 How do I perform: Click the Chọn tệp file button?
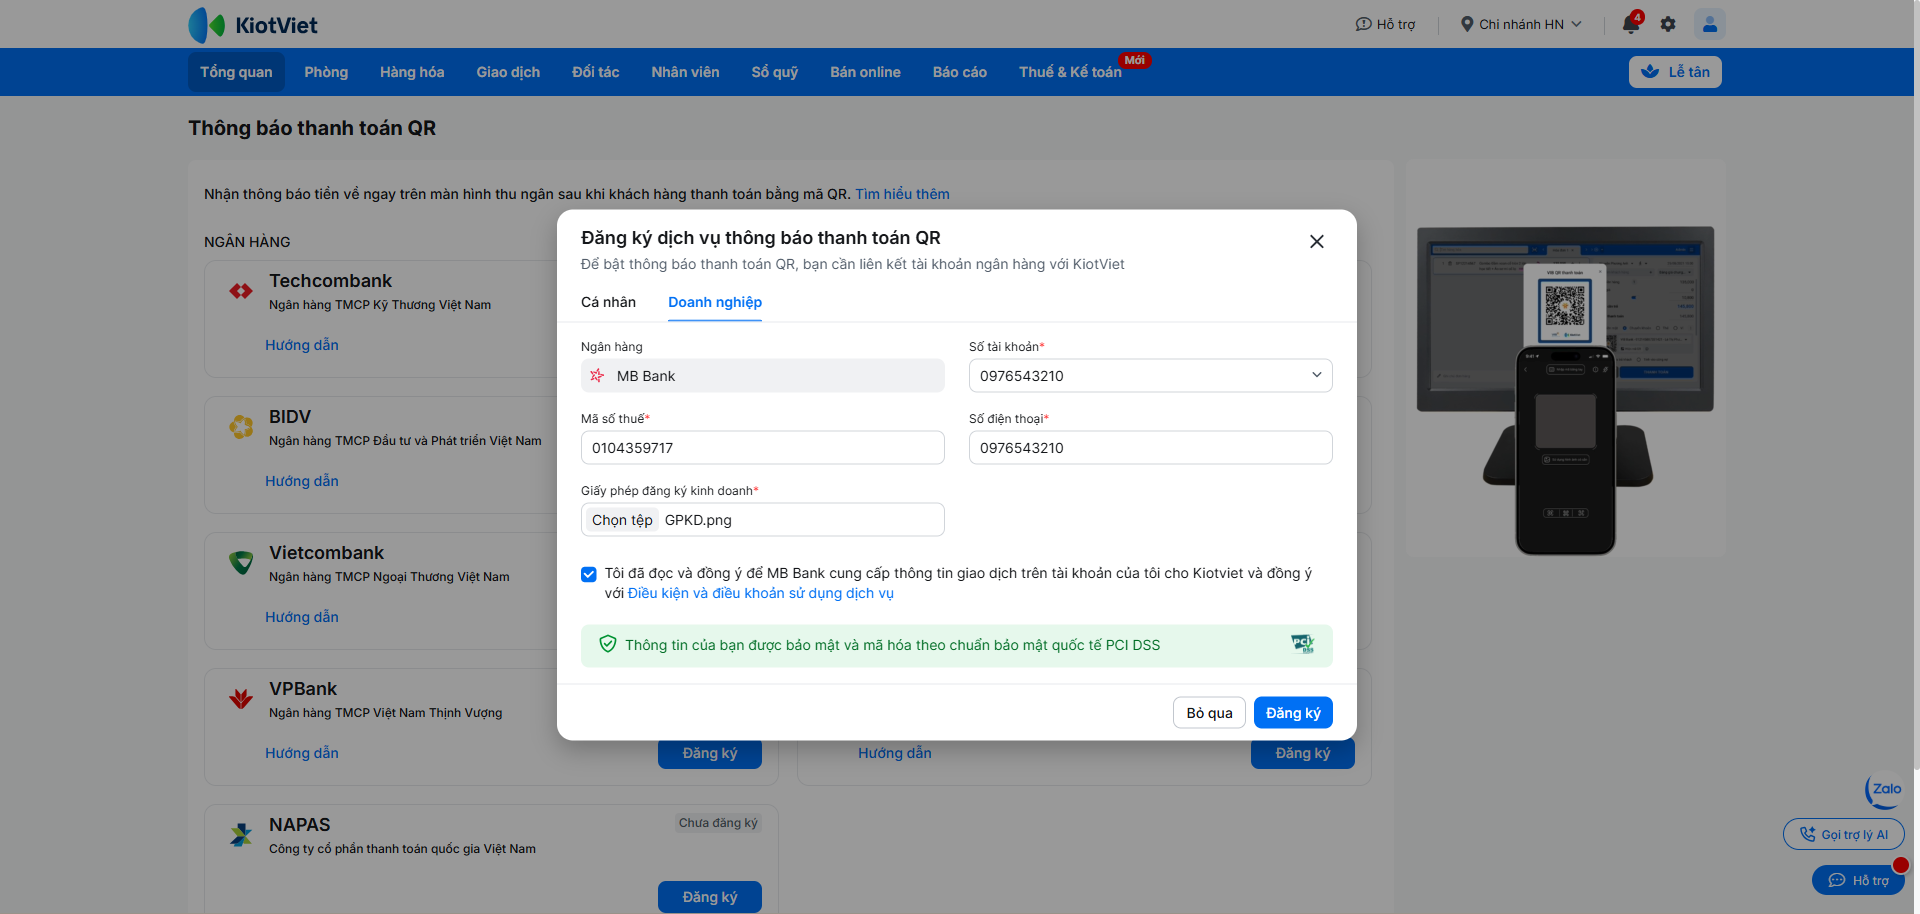click(622, 520)
